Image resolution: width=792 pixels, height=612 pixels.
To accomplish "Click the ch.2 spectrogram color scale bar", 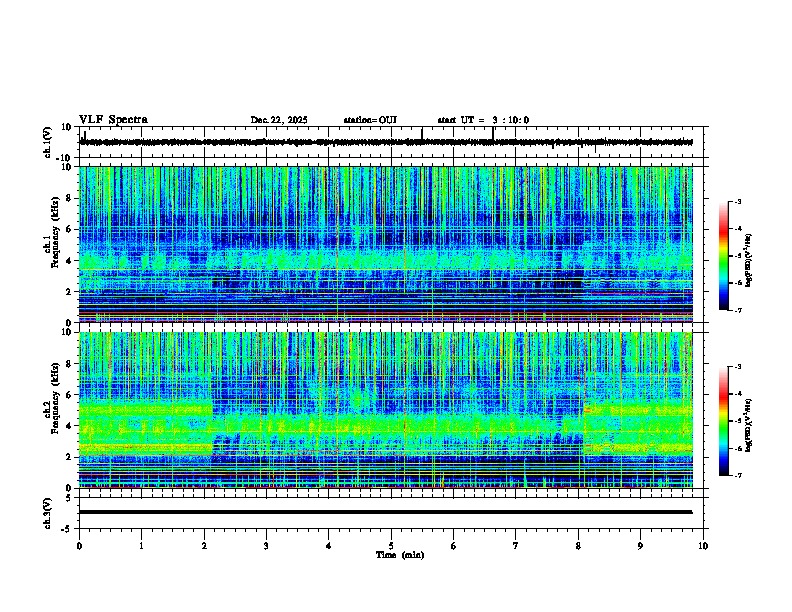I will coord(723,421).
